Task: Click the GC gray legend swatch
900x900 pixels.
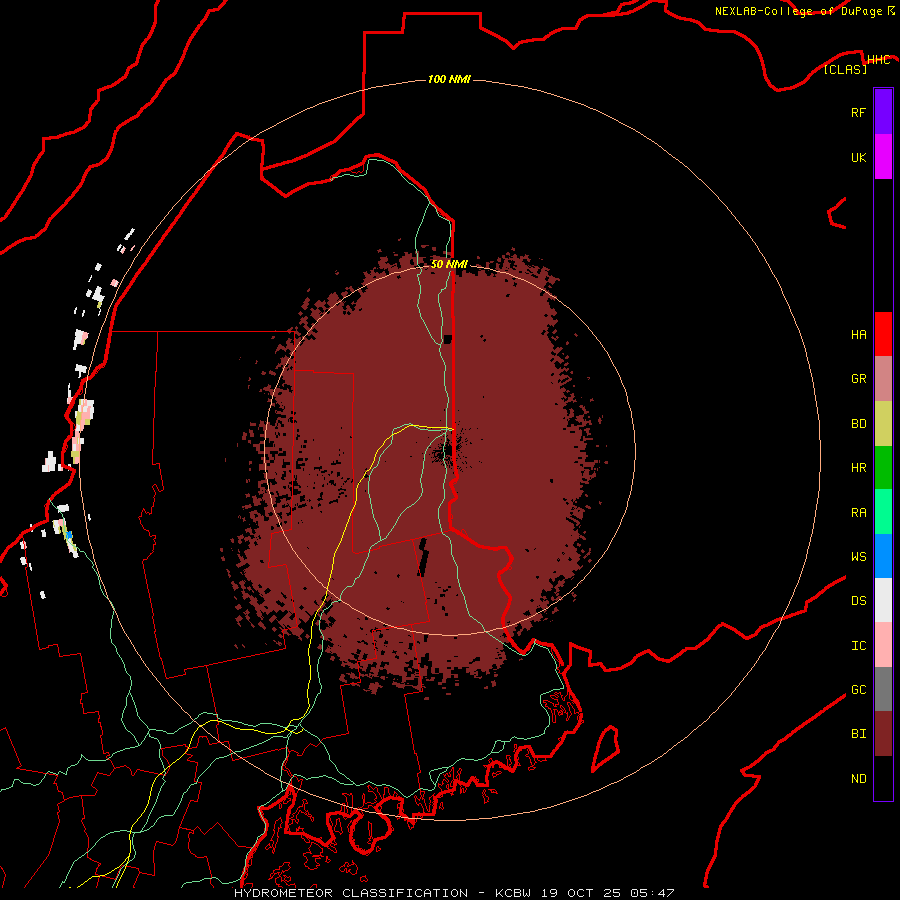Action: pos(883,689)
